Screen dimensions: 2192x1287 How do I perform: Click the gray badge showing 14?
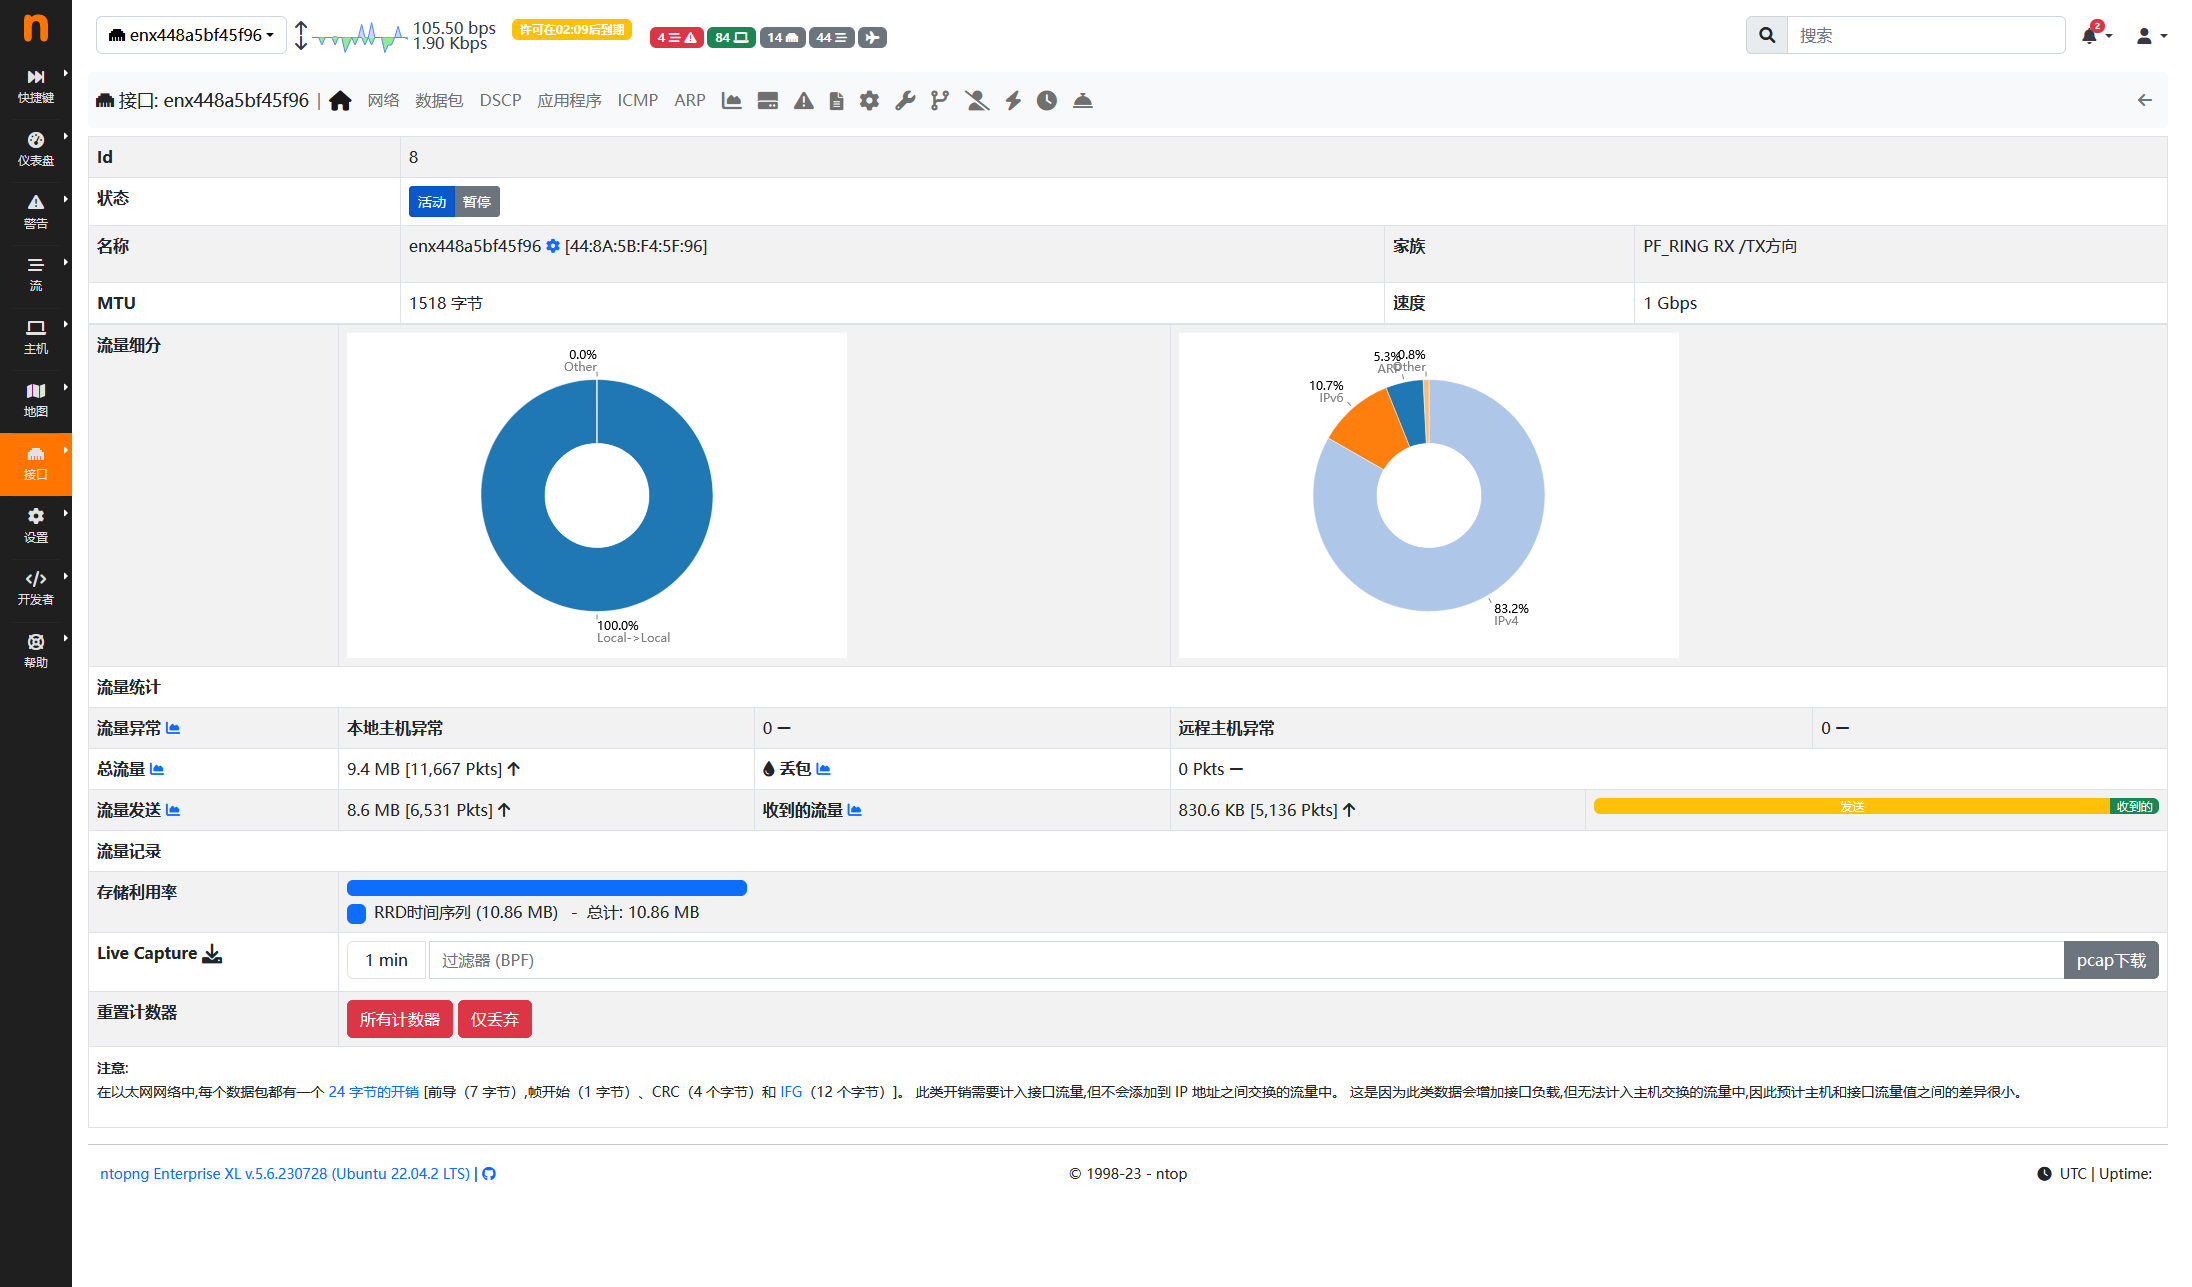(x=783, y=37)
